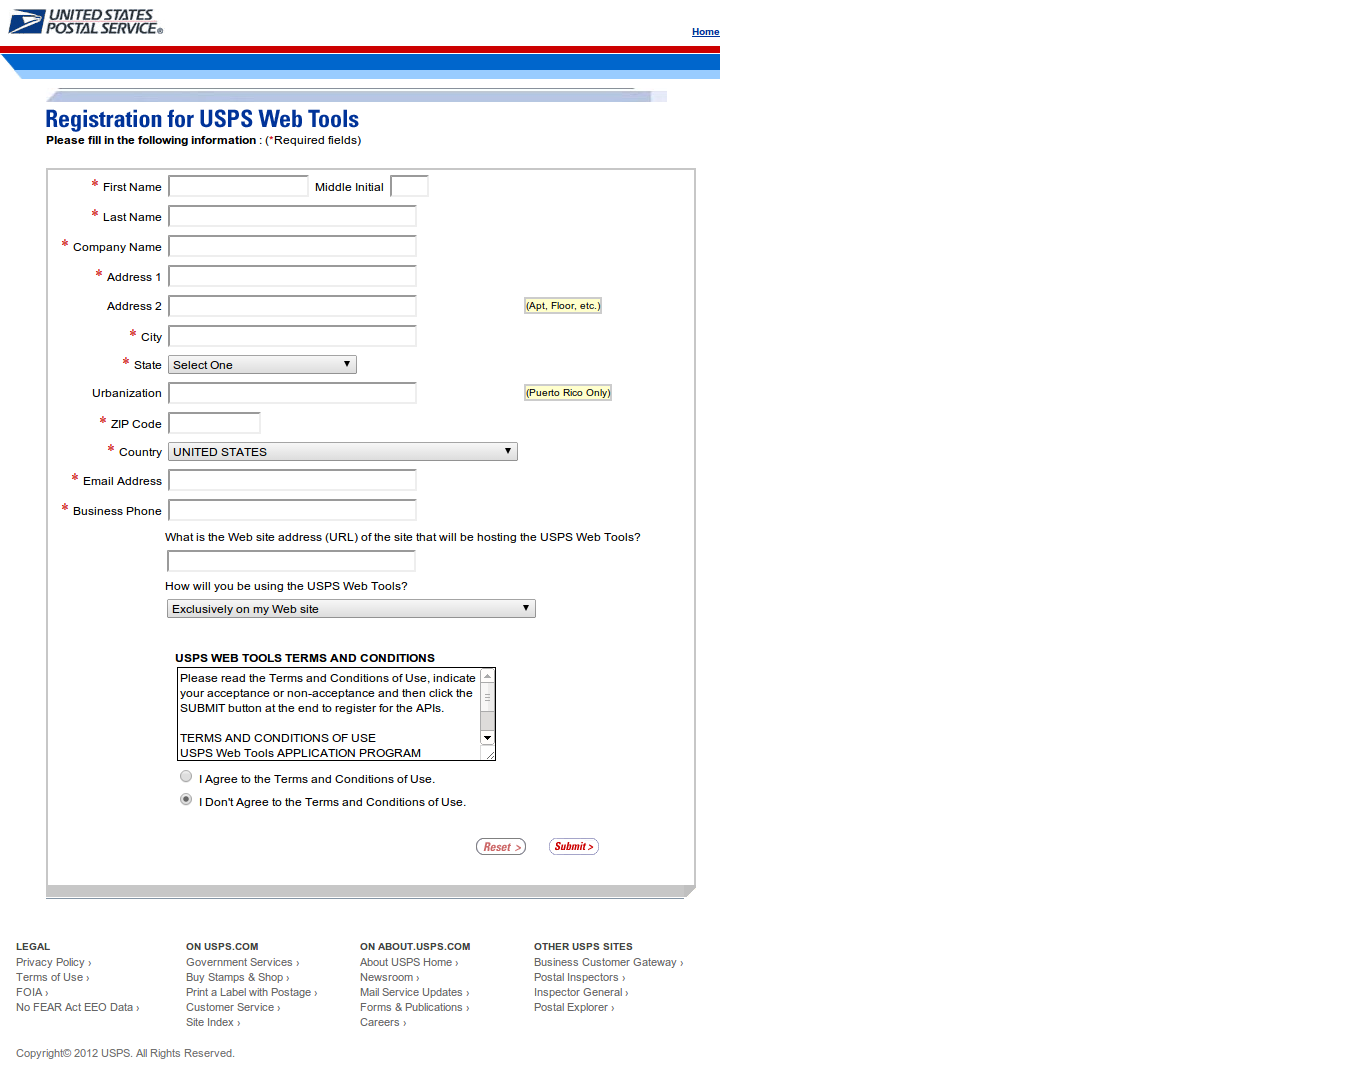Click the 'Copyright© 2012 USPS' footer text

(x=125, y=1054)
